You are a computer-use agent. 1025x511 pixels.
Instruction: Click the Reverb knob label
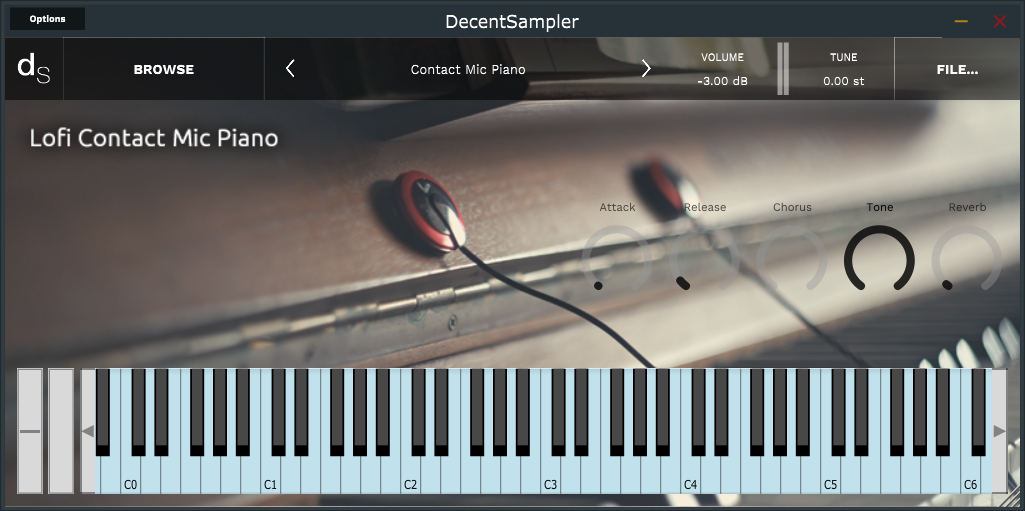pos(967,207)
